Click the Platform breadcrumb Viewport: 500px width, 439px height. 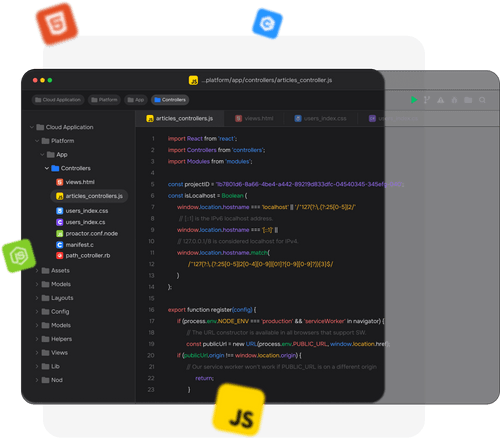pyautogui.click(x=104, y=100)
